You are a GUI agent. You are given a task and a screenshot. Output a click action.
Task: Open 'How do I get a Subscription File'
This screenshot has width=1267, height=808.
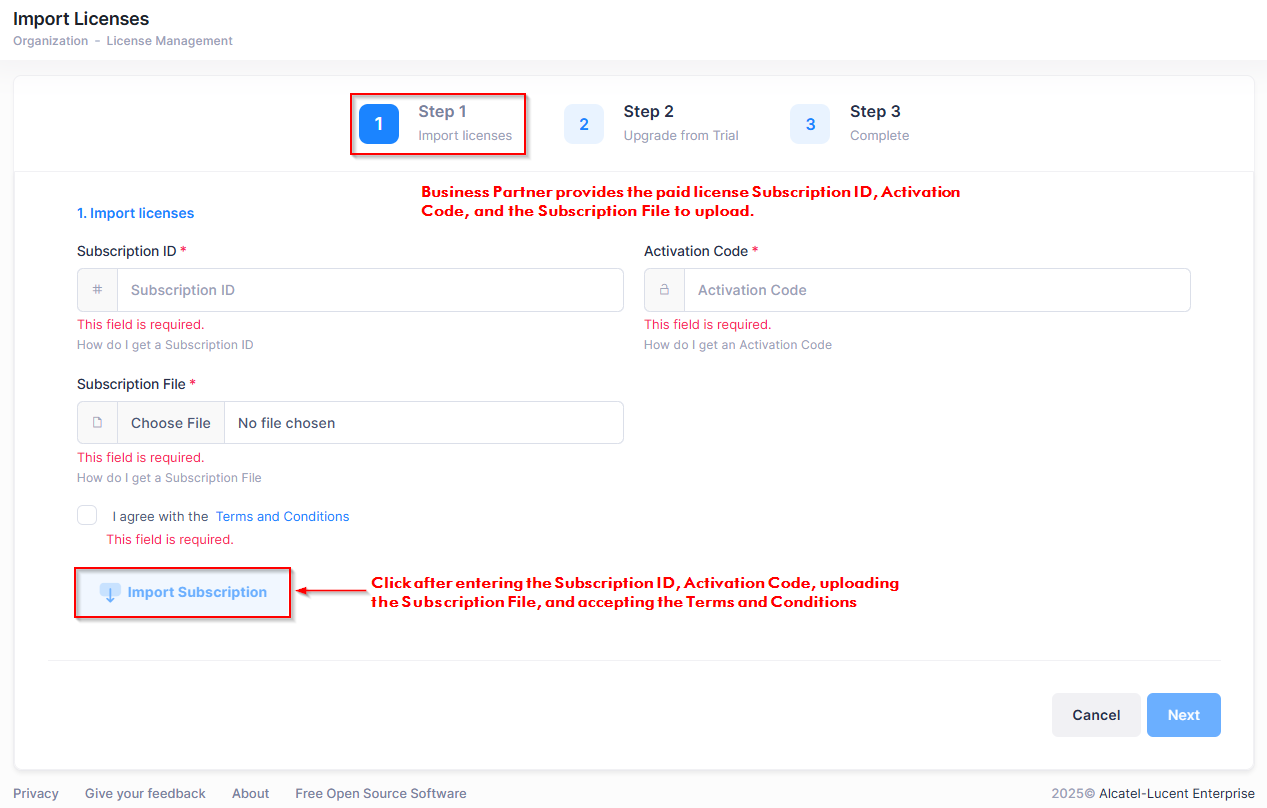tap(169, 478)
